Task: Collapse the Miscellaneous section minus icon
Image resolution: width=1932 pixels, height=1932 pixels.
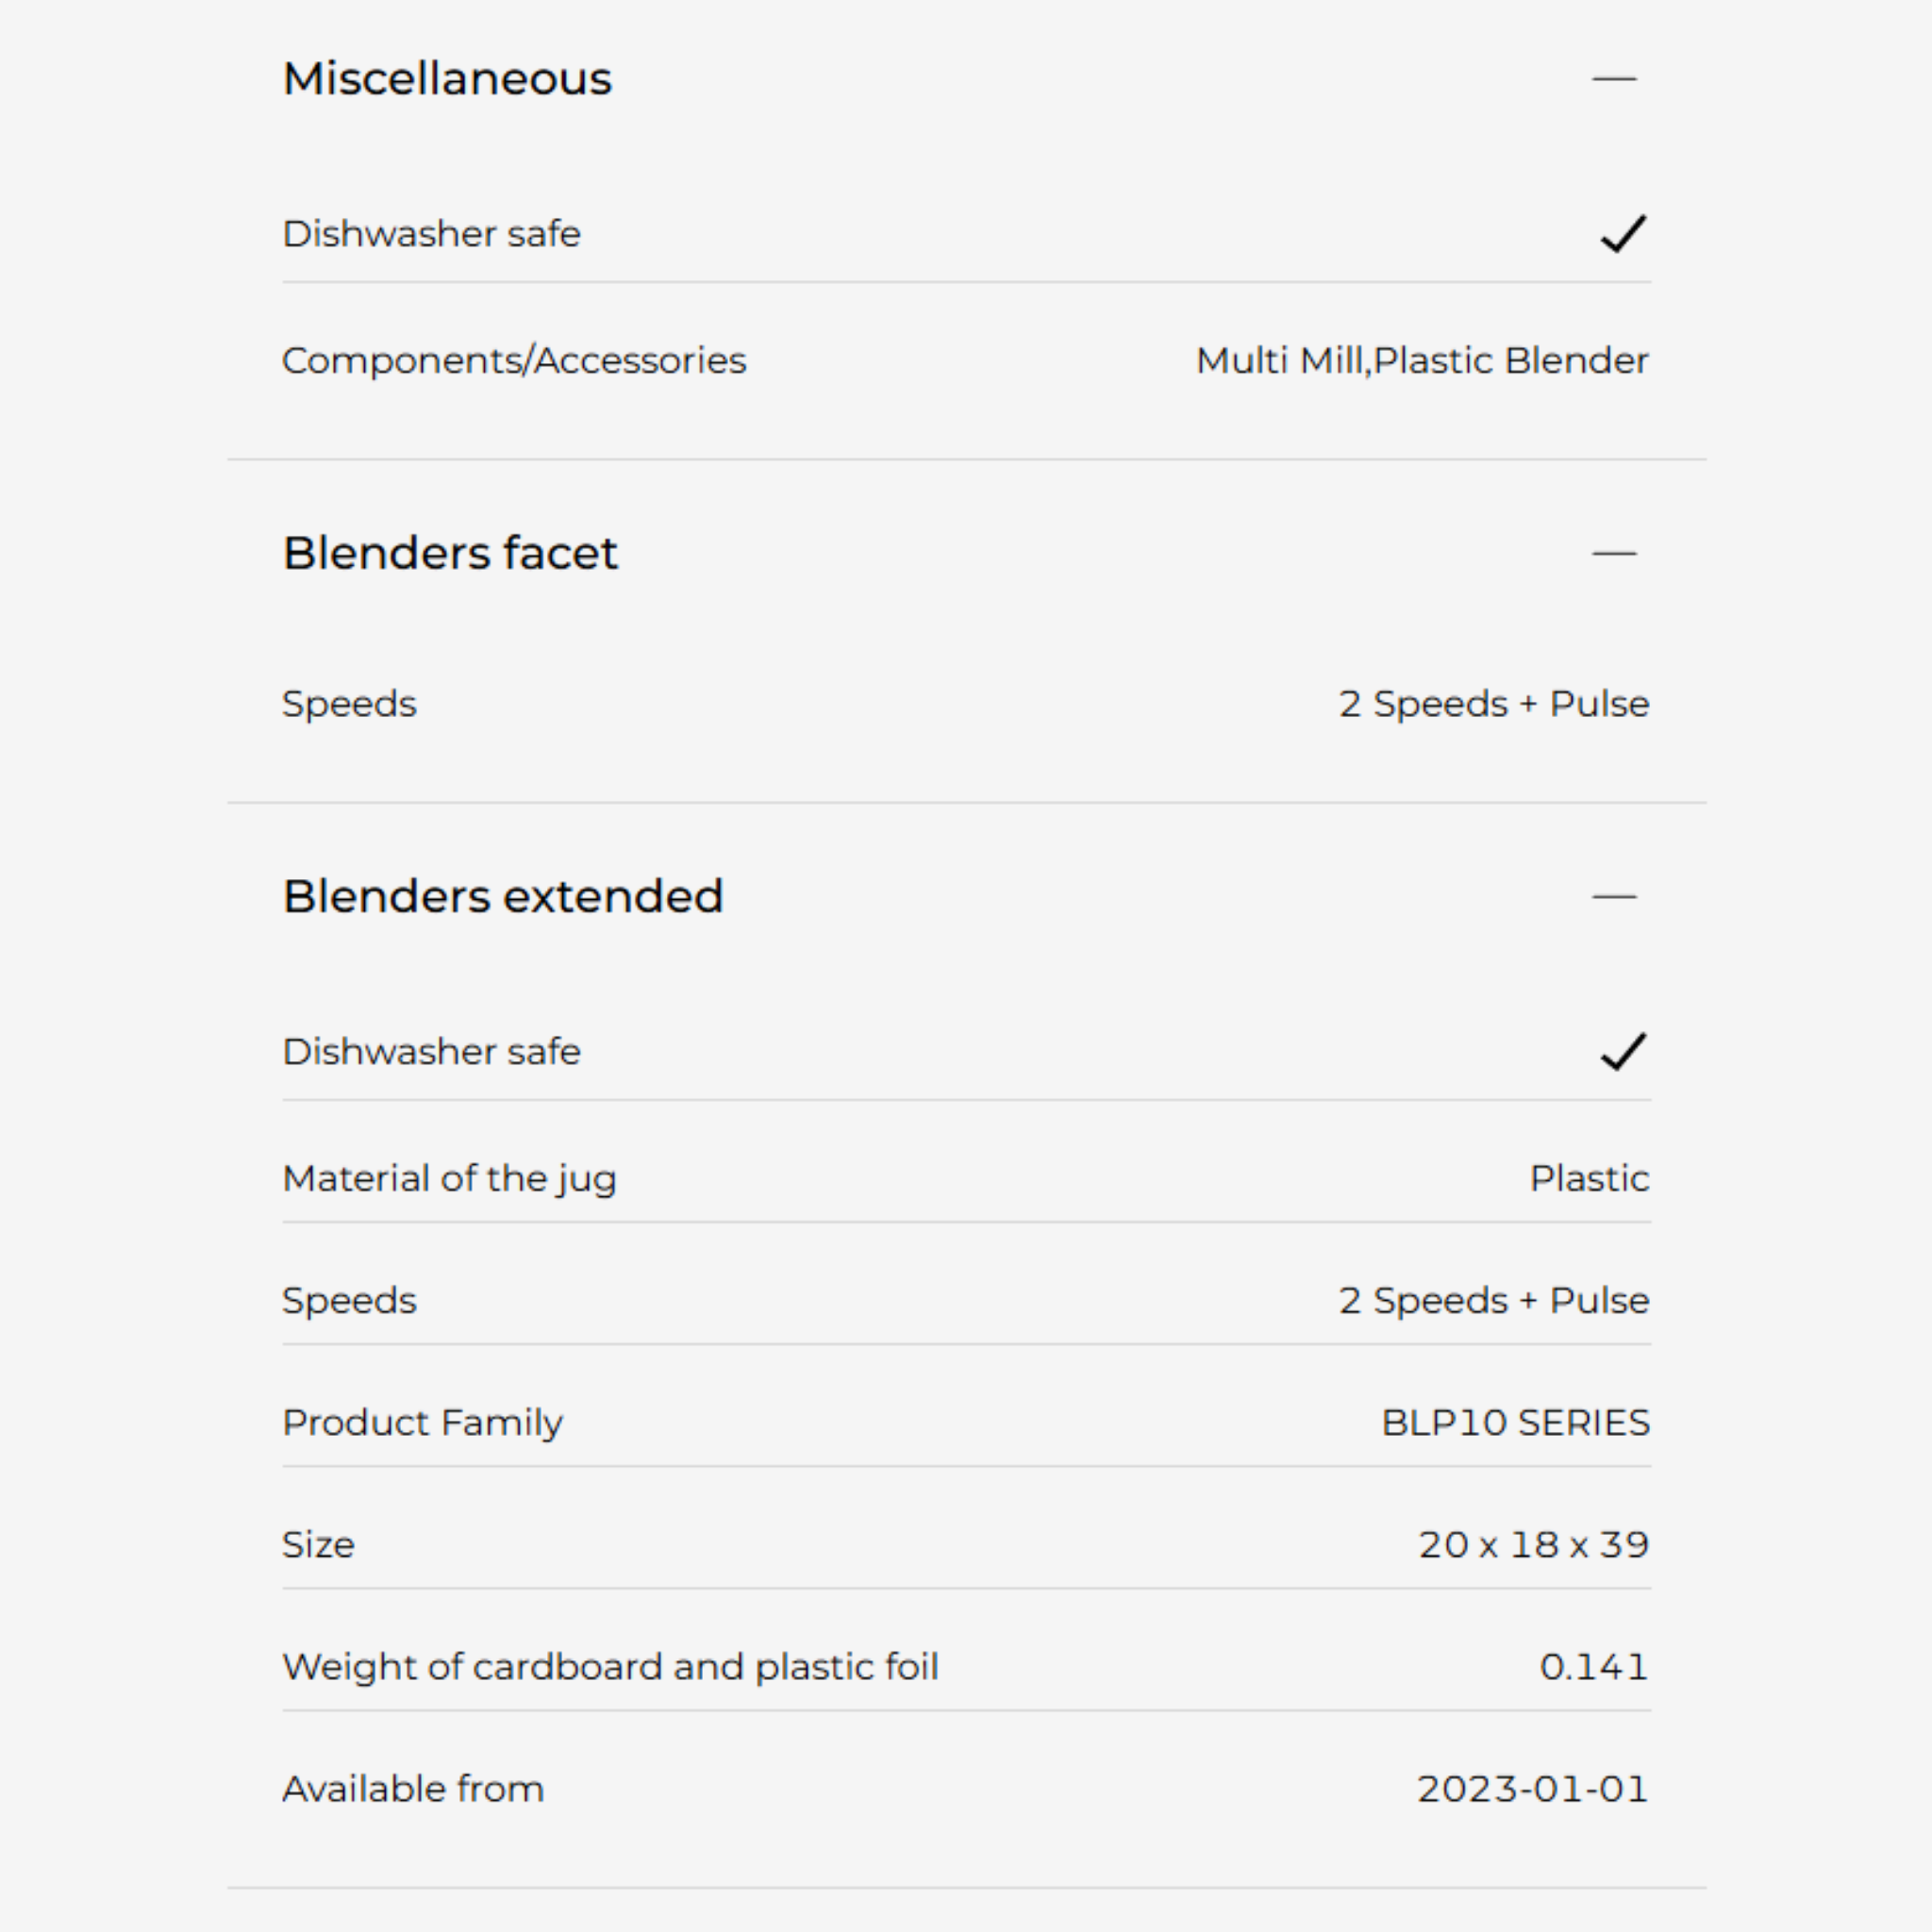Action: pos(1614,79)
